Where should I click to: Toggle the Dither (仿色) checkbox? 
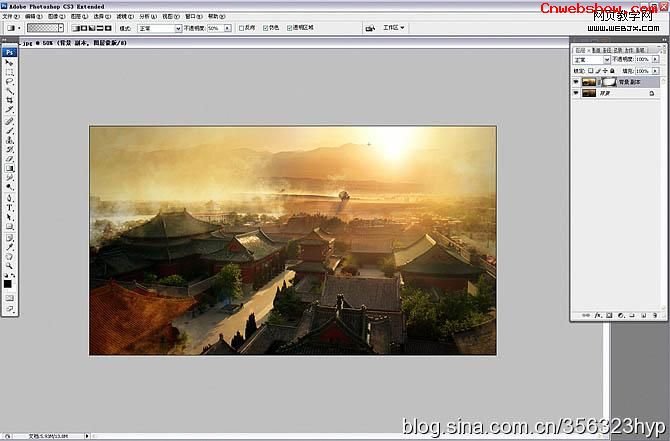(x=266, y=28)
